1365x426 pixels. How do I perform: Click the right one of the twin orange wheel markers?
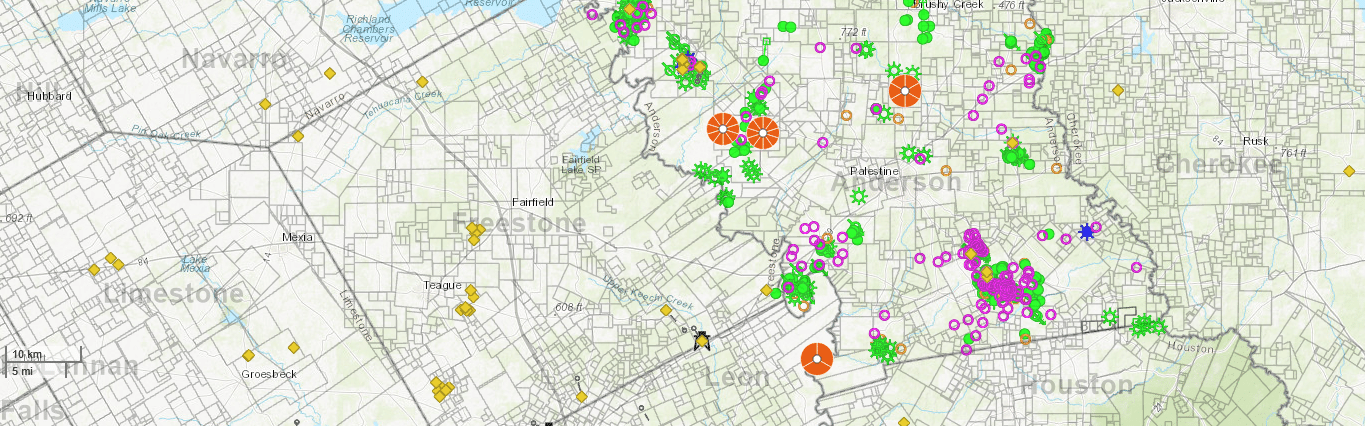[762, 133]
